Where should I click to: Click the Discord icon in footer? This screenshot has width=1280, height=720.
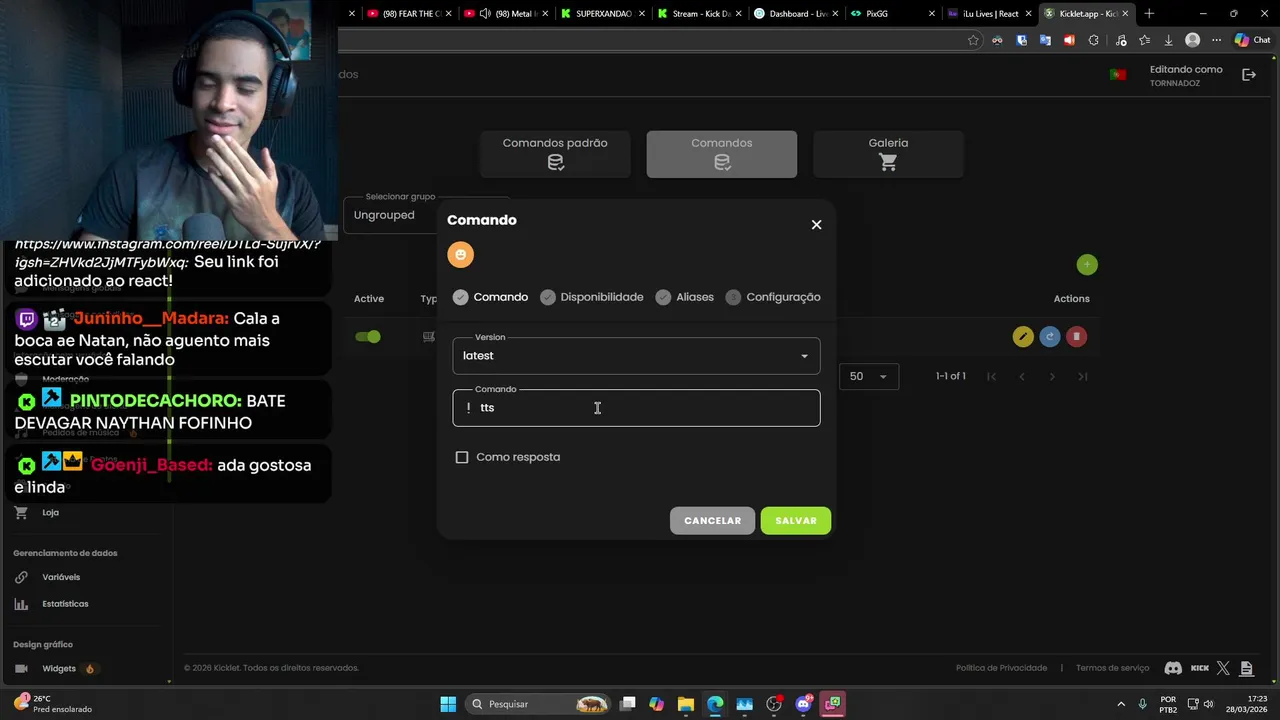click(x=1173, y=668)
